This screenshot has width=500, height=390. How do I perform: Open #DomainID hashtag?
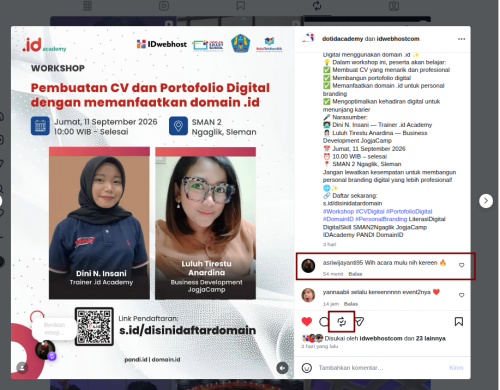[x=338, y=219]
